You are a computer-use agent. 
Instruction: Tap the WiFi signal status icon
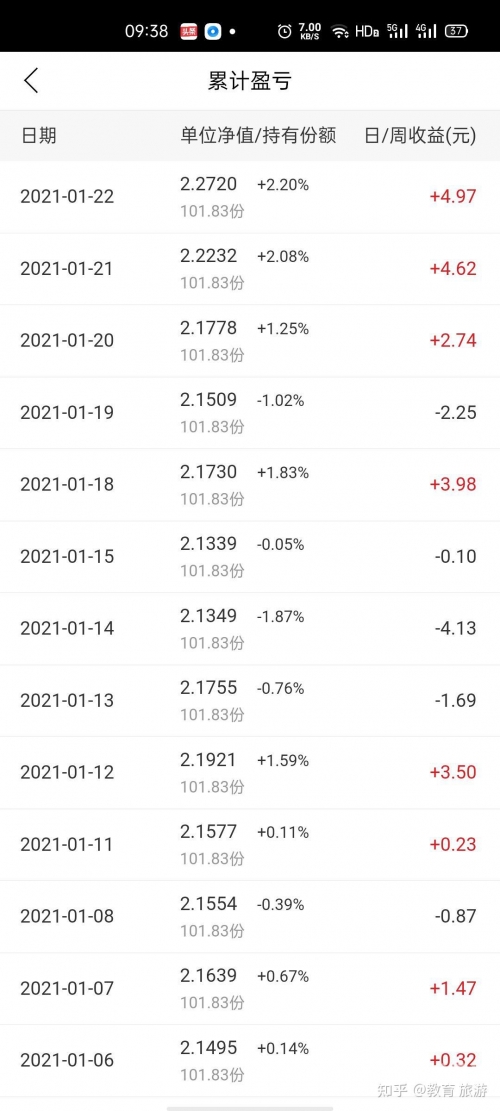point(341,31)
